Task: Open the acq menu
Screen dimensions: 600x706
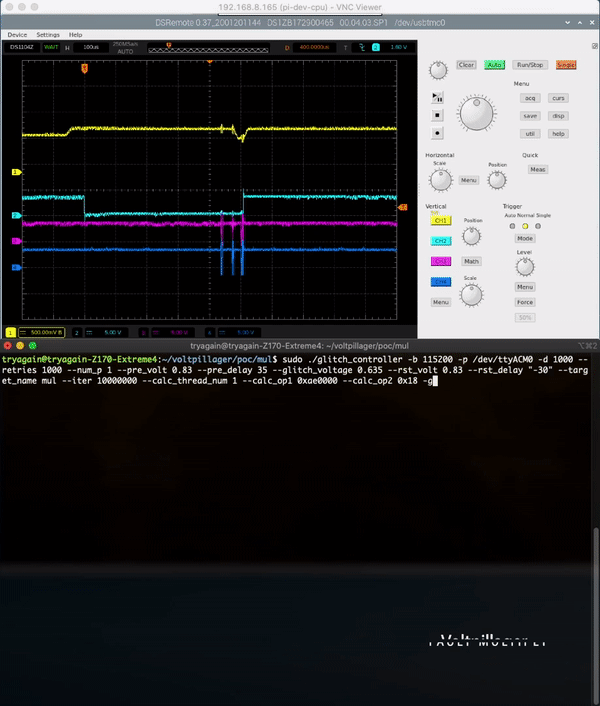Action: coord(530,98)
